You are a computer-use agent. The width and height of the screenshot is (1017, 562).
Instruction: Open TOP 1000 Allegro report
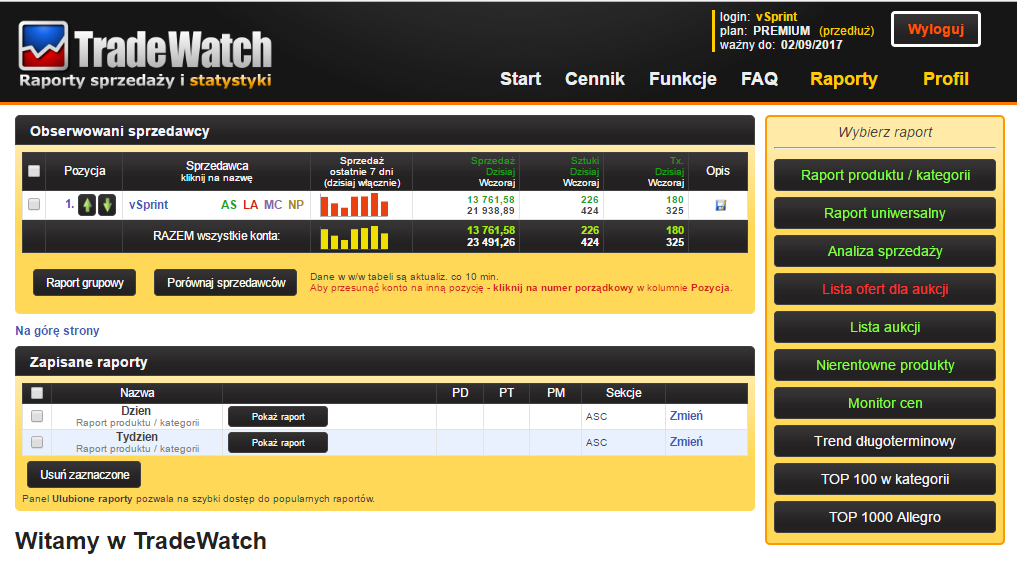click(x=885, y=517)
